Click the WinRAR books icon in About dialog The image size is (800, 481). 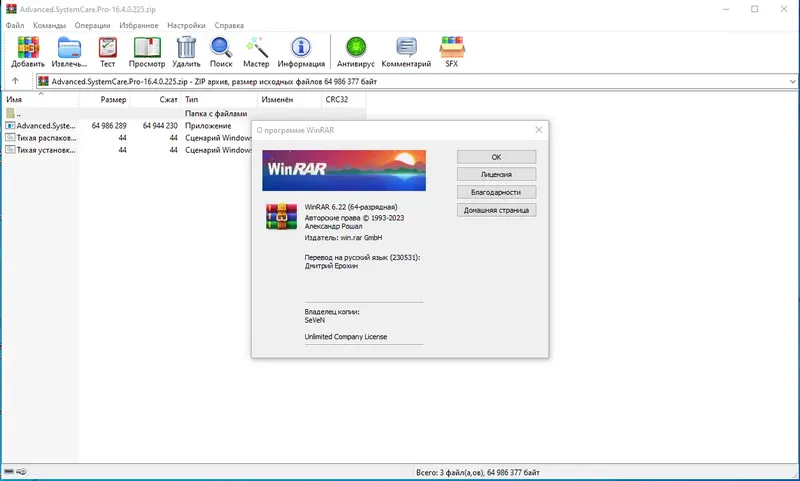coord(281,217)
